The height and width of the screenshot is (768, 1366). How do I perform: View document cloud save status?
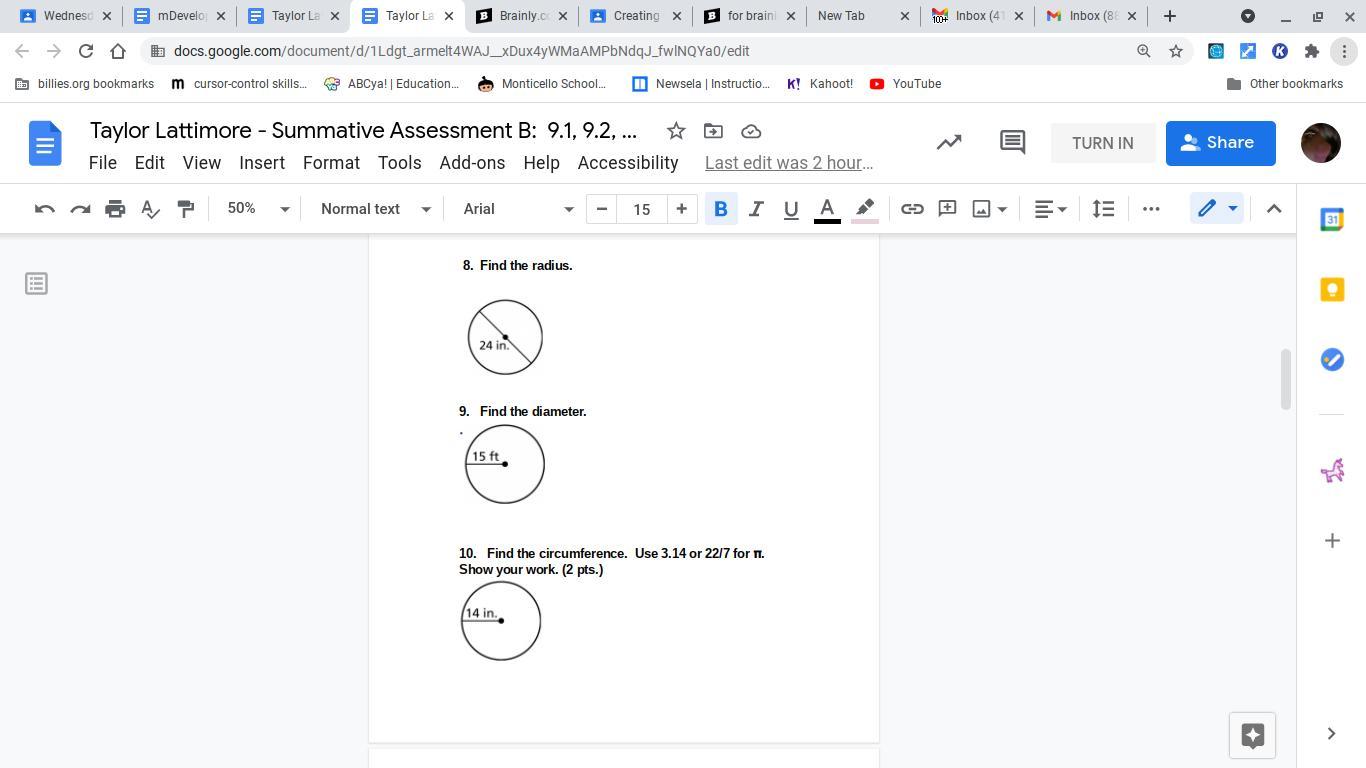751,131
